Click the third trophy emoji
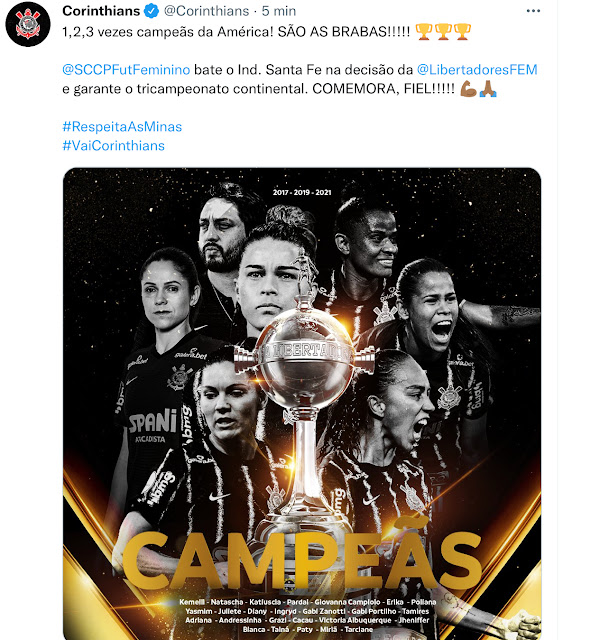 coord(462,32)
